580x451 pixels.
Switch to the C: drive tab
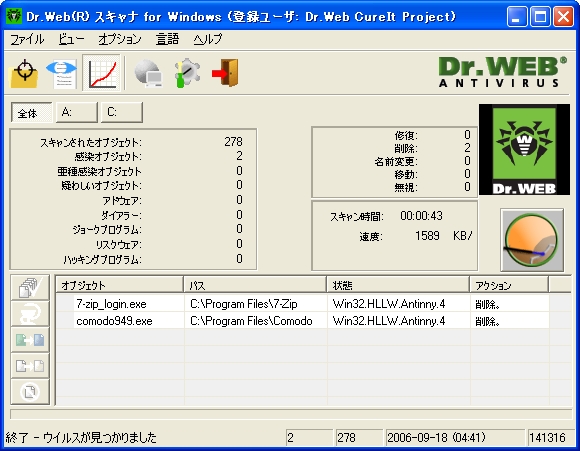point(122,112)
